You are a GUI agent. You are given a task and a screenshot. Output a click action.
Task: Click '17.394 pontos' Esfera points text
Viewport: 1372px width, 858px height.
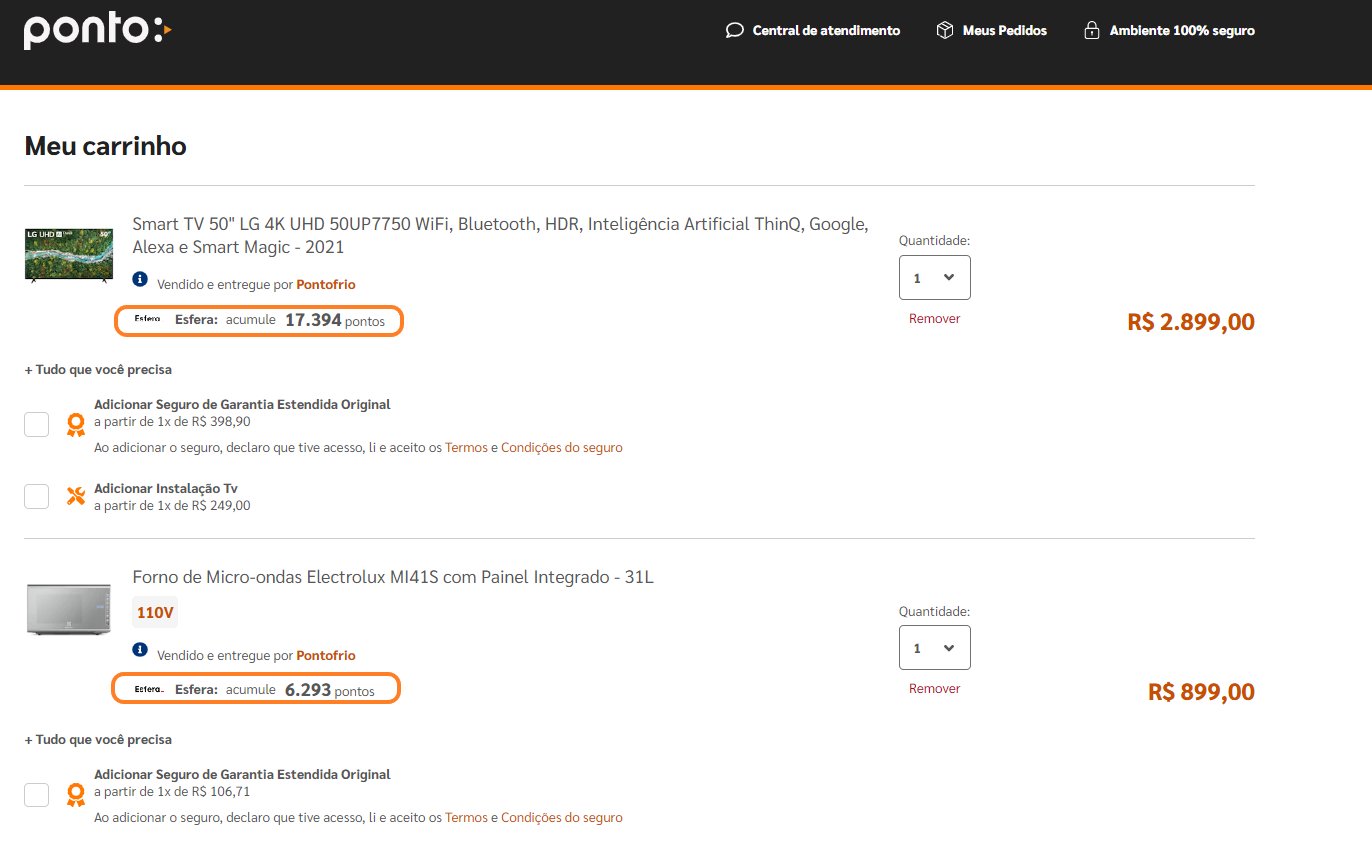(335, 321)
